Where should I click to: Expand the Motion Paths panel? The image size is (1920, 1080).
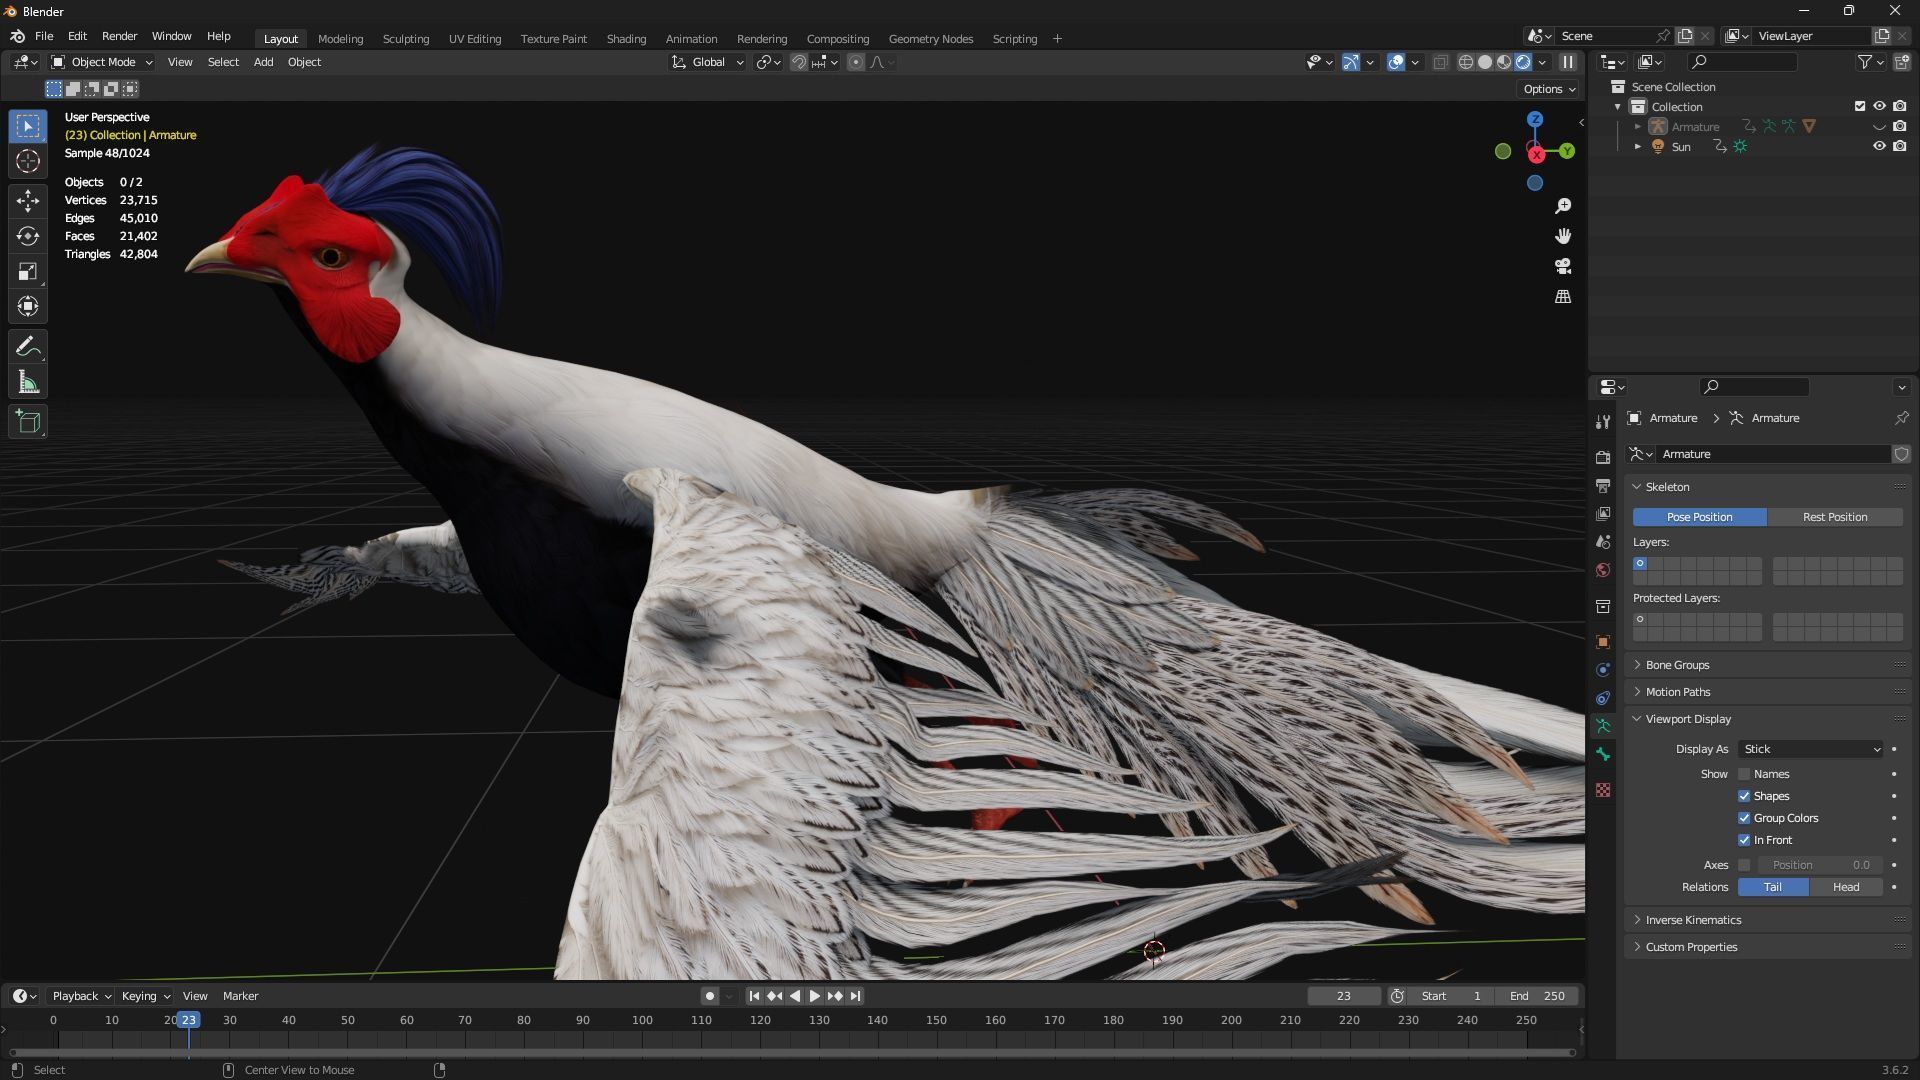click(x=1677, y=692)
